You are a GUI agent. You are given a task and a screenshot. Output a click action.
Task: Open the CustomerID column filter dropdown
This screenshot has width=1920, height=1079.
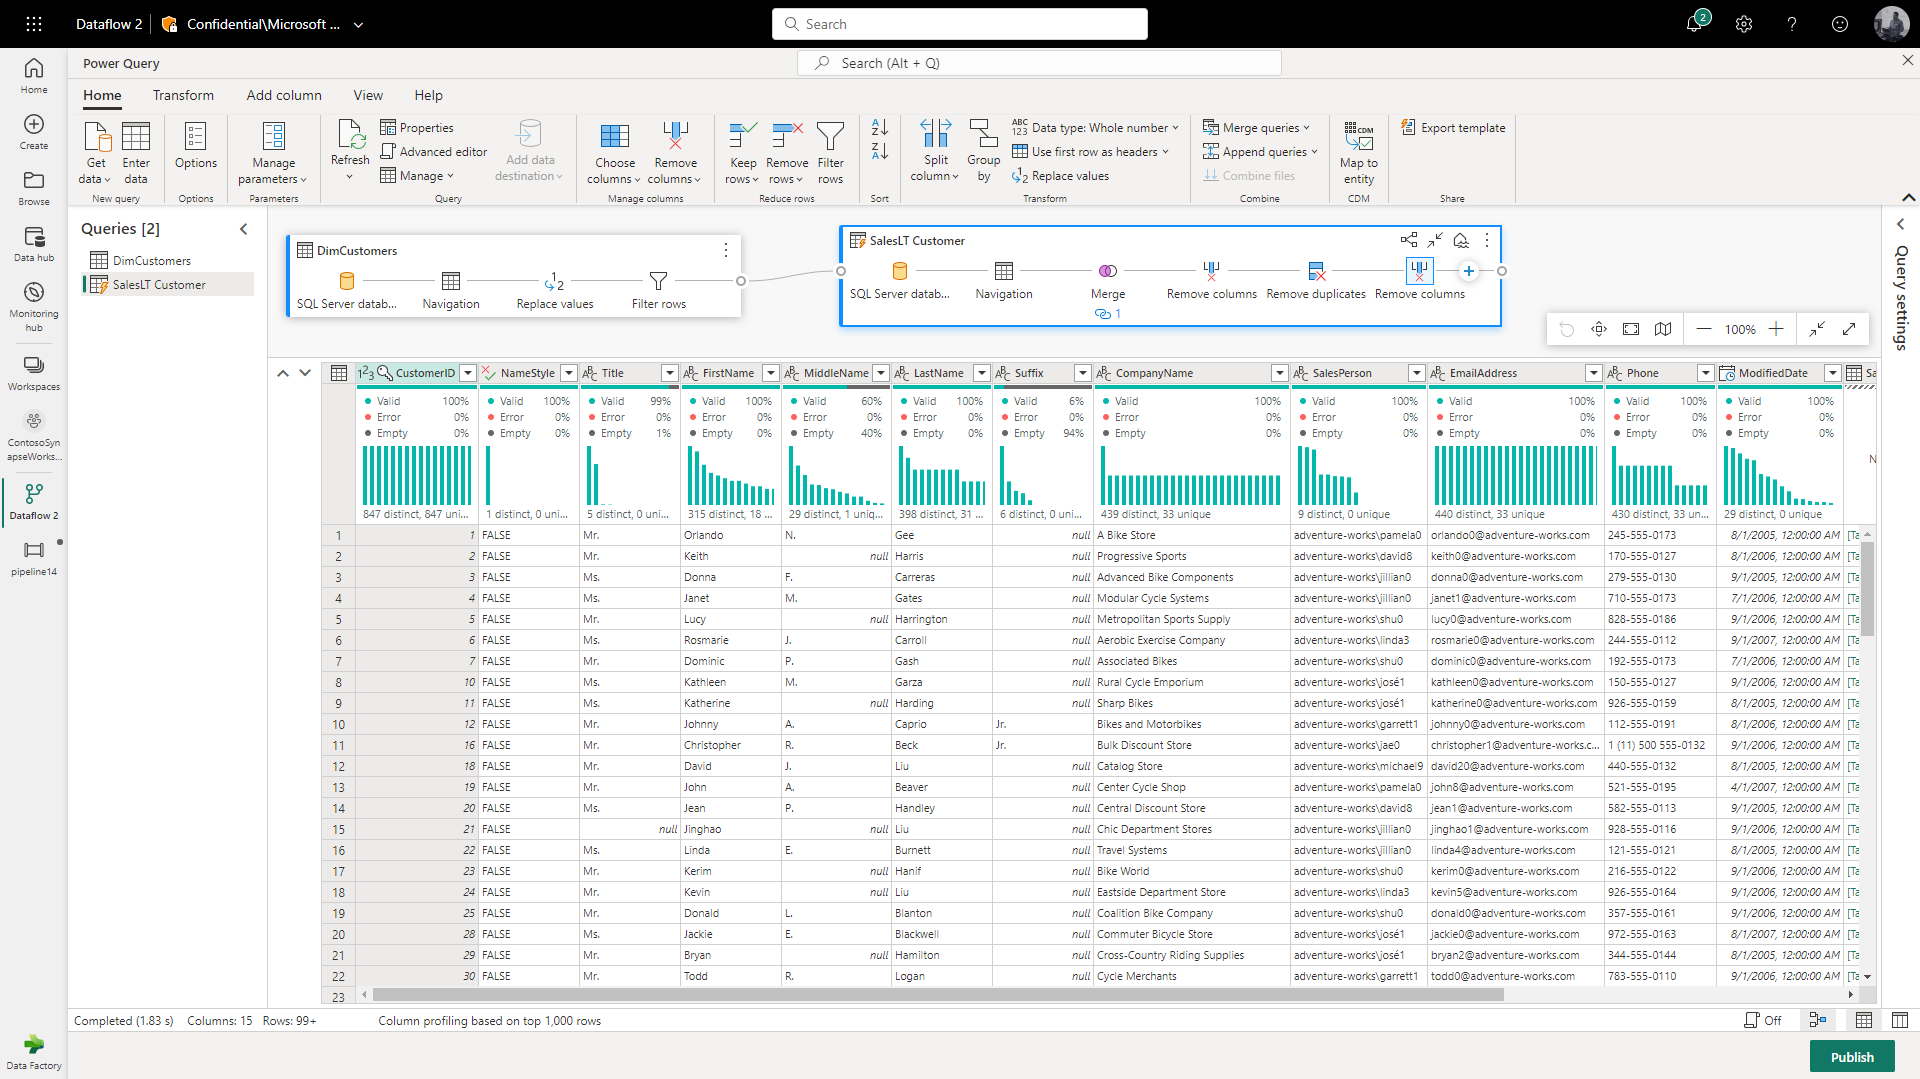(x=467, y=372)
